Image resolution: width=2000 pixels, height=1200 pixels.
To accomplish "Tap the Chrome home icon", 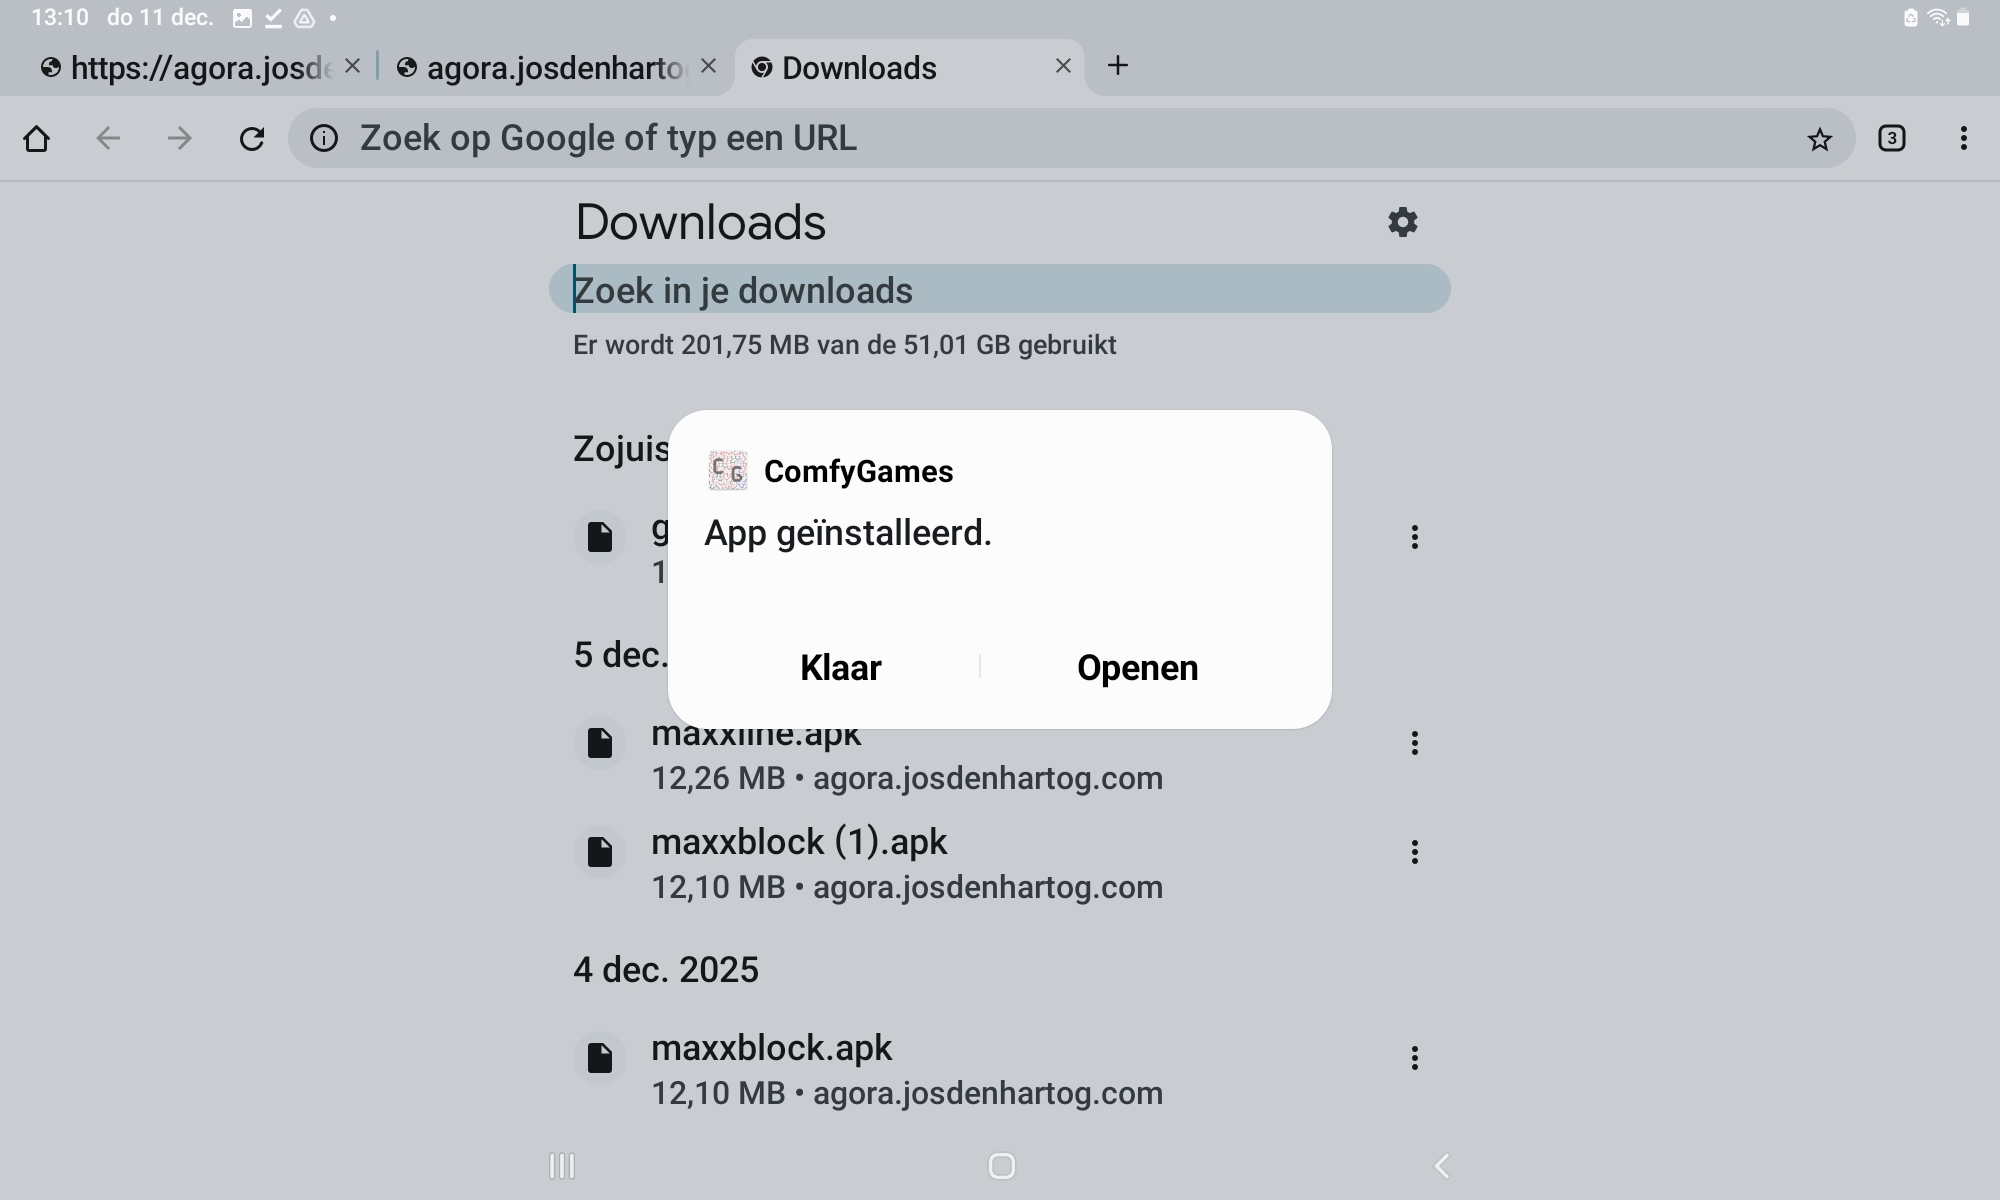I will coord(37,139).
